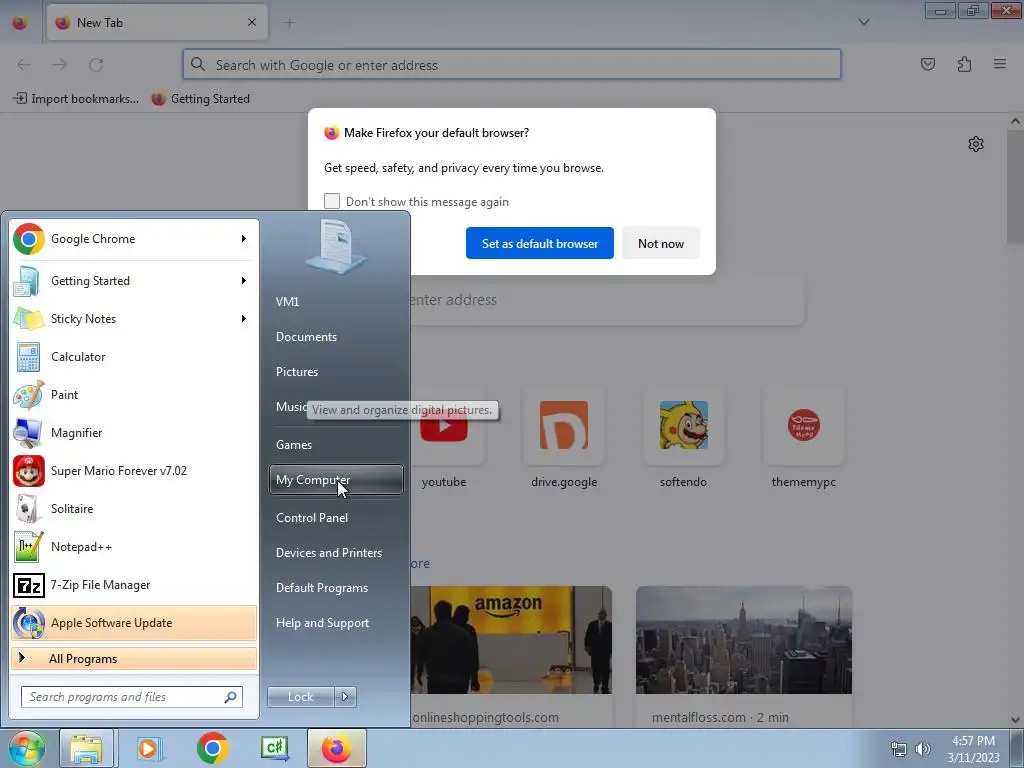Check Don't show this message again
The image size is (1024, 768).
click(x=332, y=201)
